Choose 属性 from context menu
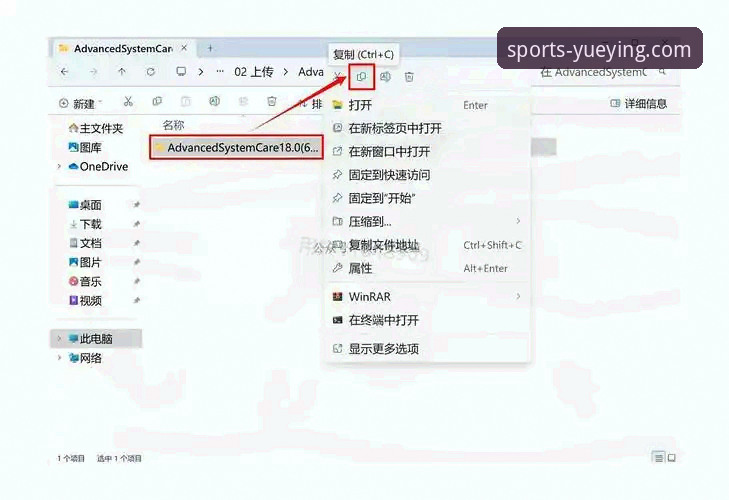This screenshot has height=500, width=729. coord(360,268)
